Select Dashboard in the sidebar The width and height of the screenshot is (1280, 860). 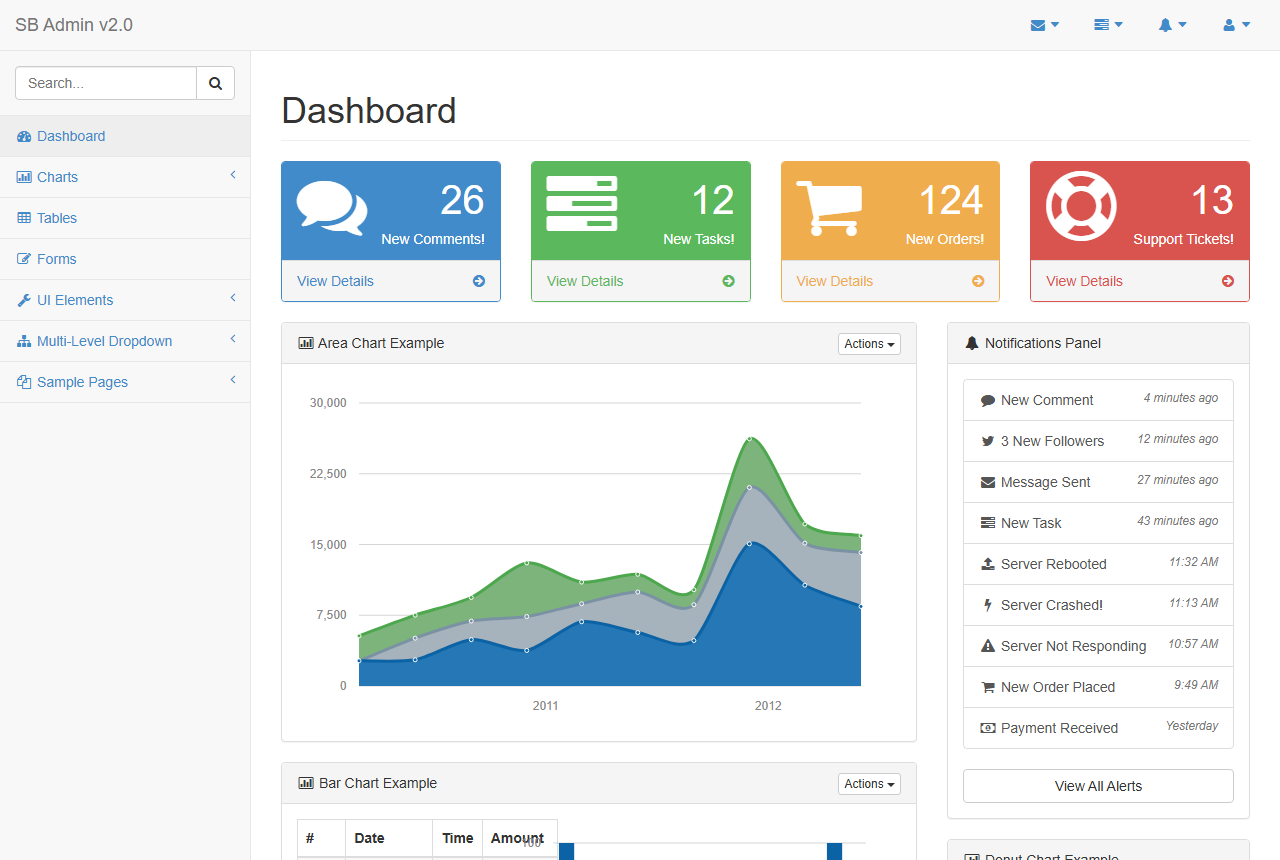125,136
